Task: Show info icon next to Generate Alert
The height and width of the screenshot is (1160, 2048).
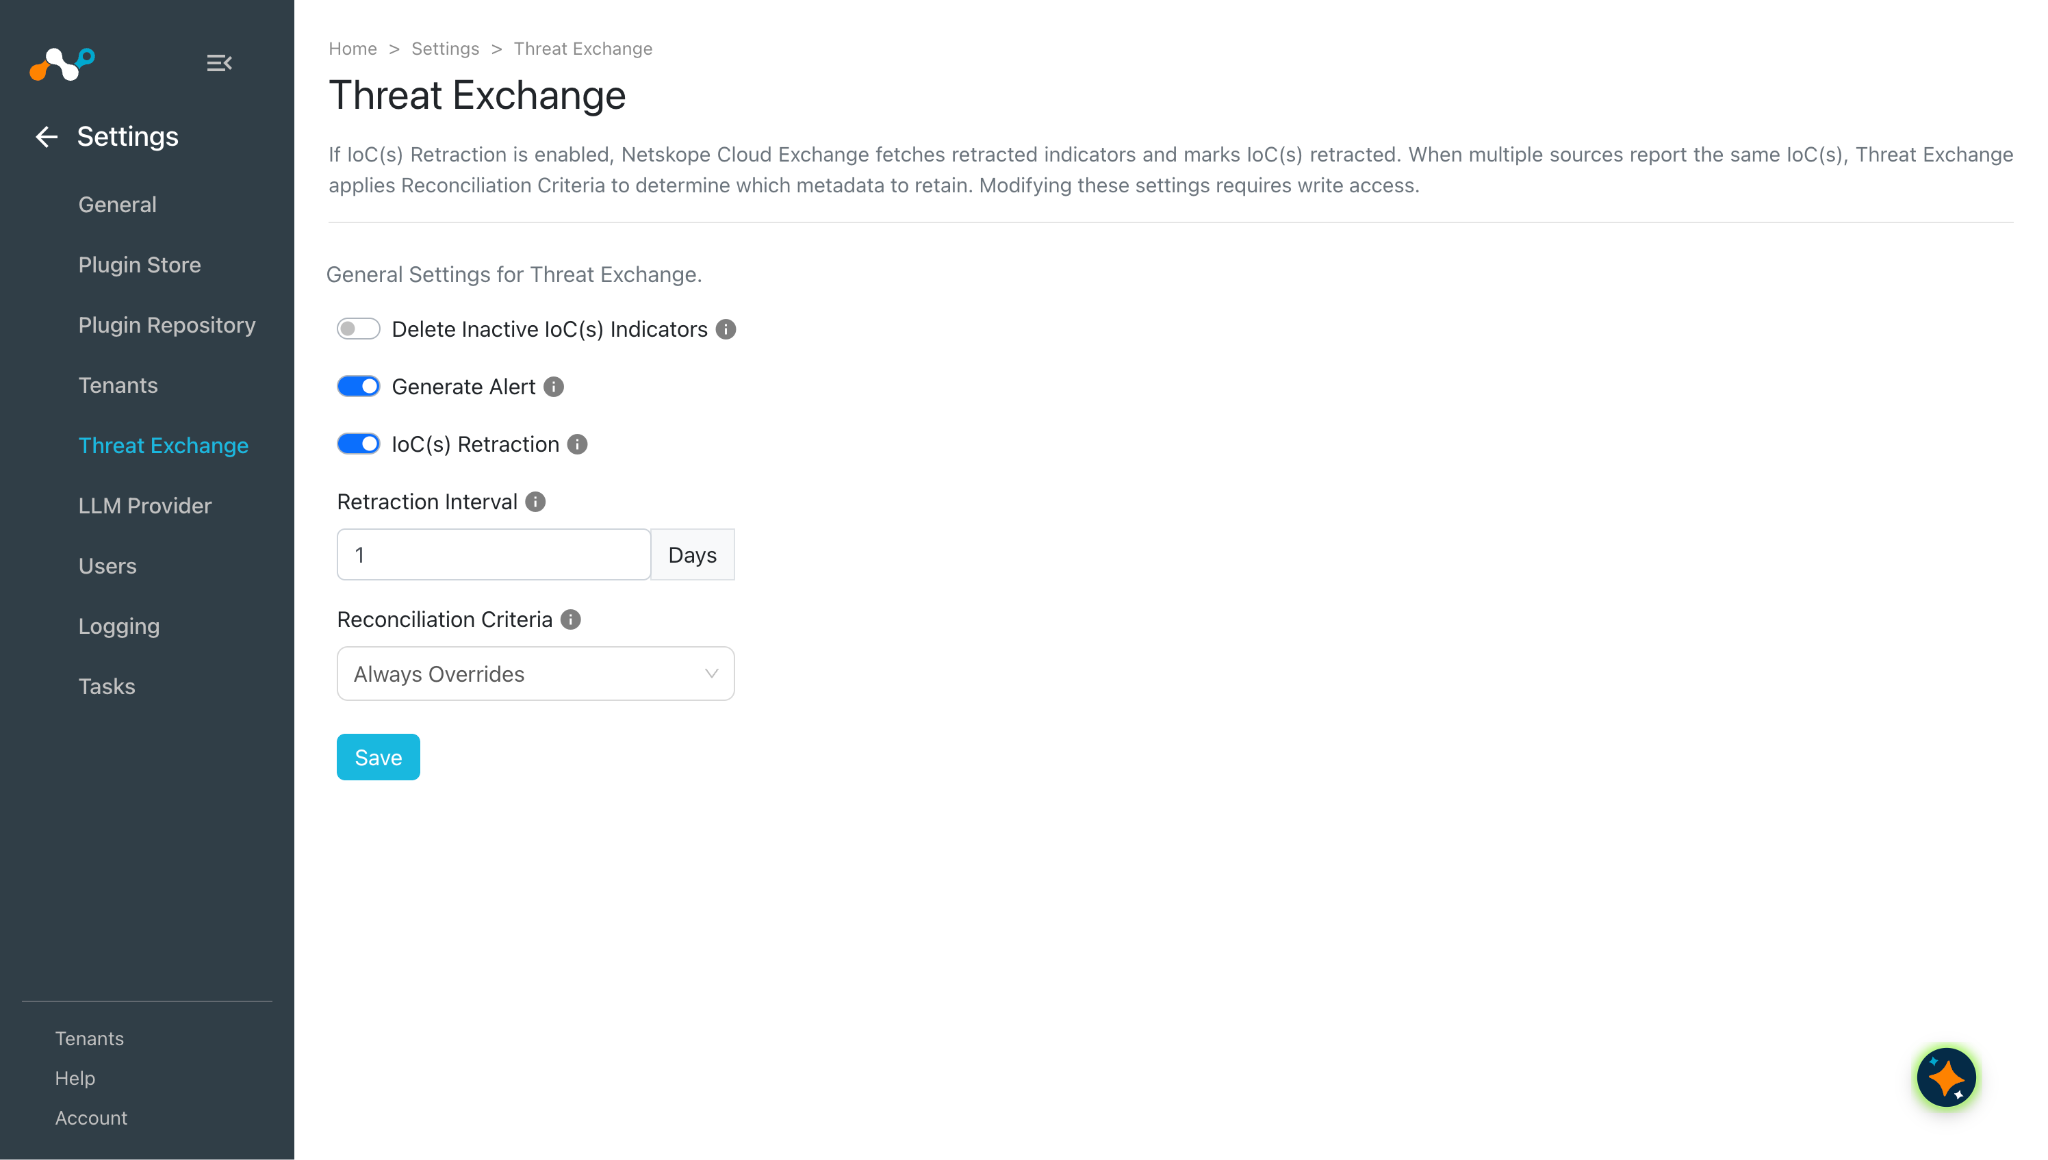Action: pyautogui.click(x=554, y=387)
